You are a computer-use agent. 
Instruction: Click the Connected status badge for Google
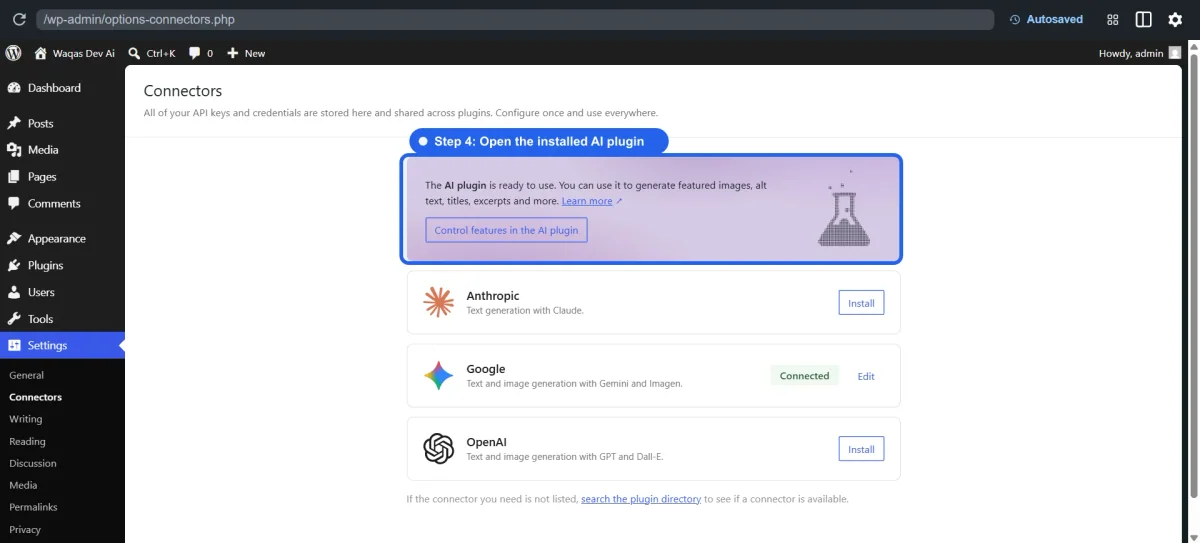pos(804,376)
